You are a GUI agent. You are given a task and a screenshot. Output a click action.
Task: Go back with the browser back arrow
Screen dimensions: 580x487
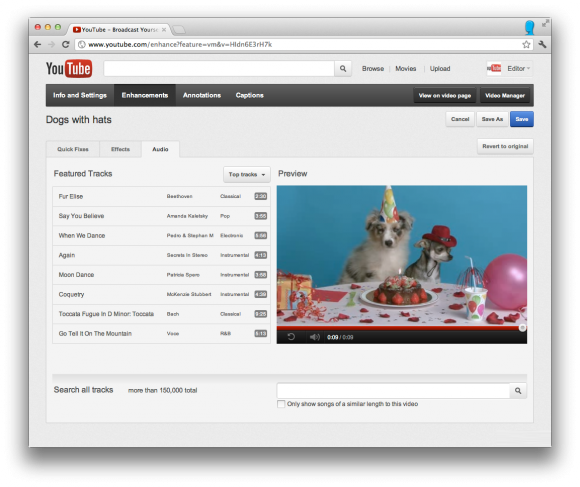click(37, 44)
